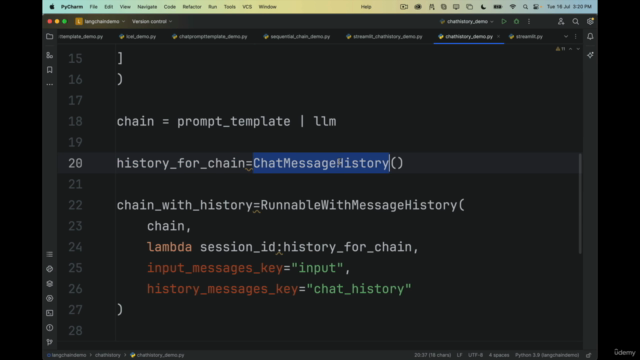640x360 pixels.
Task: Click line:column position 20:37 indicator
Action: [432, 355]
